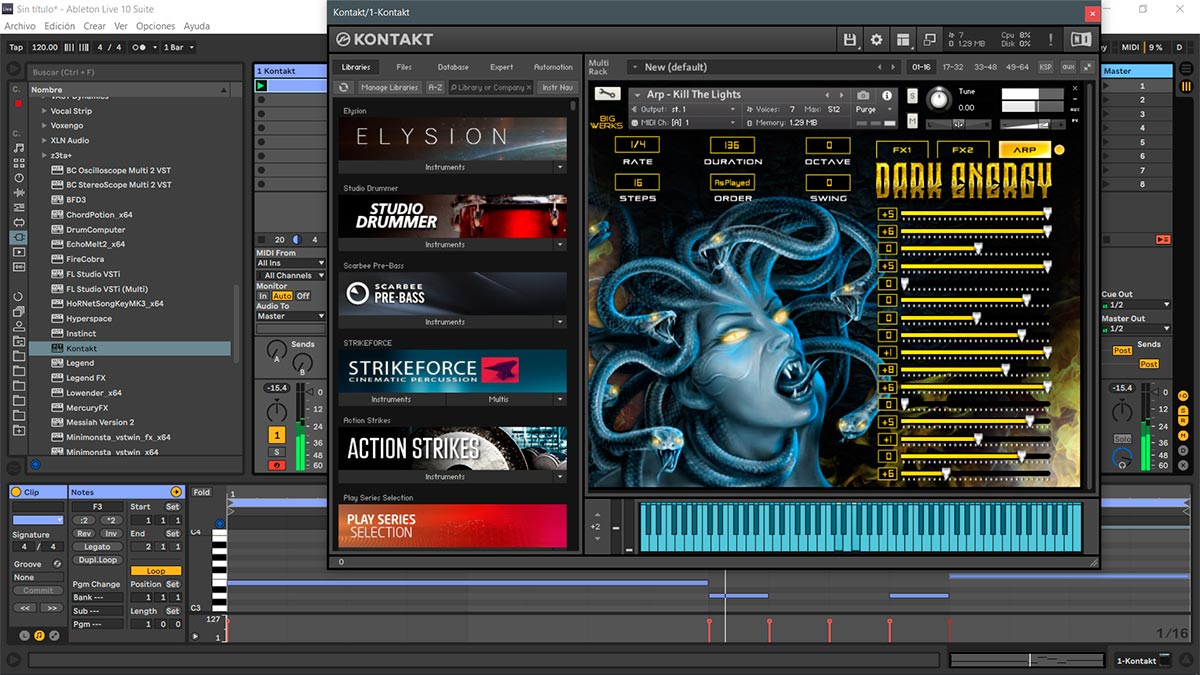Open Kontakt options gear icon
This screenshot has width=1200, height=675.
click(877, 39)
